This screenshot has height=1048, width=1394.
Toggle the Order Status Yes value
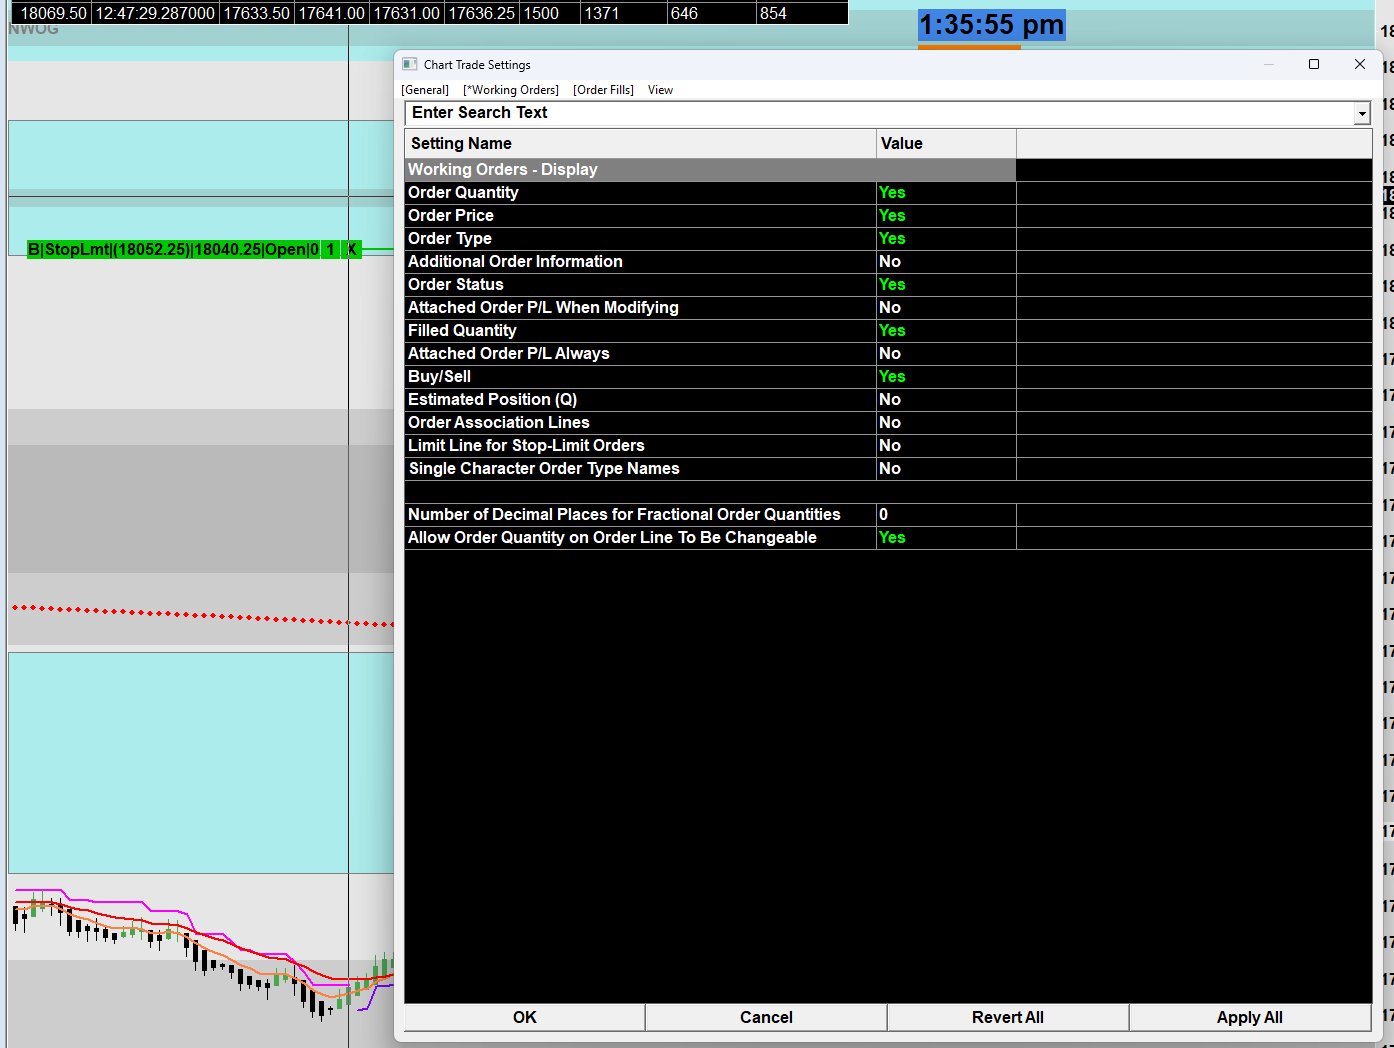946,285
